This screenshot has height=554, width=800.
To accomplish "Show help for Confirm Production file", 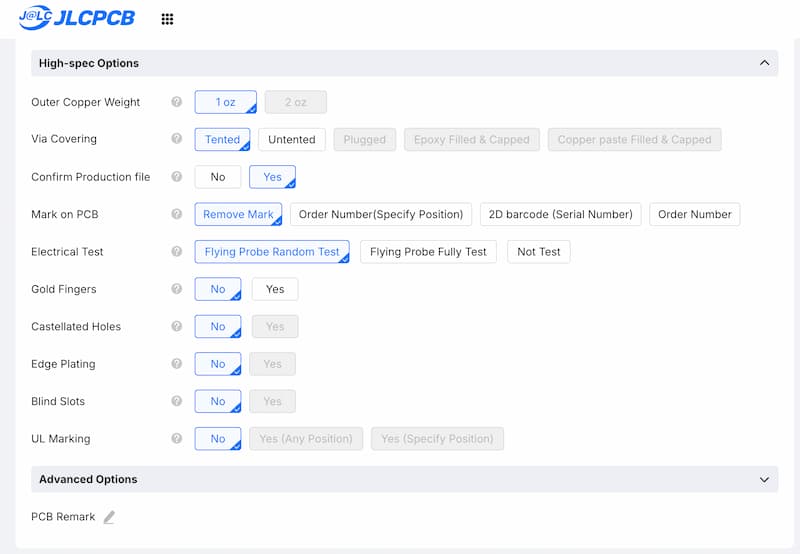I will tap(177, 177).
